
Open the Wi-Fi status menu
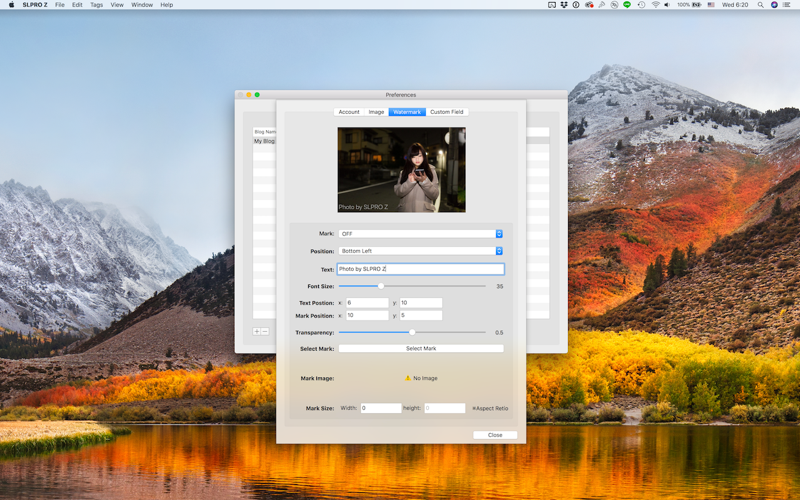(656, 5)
